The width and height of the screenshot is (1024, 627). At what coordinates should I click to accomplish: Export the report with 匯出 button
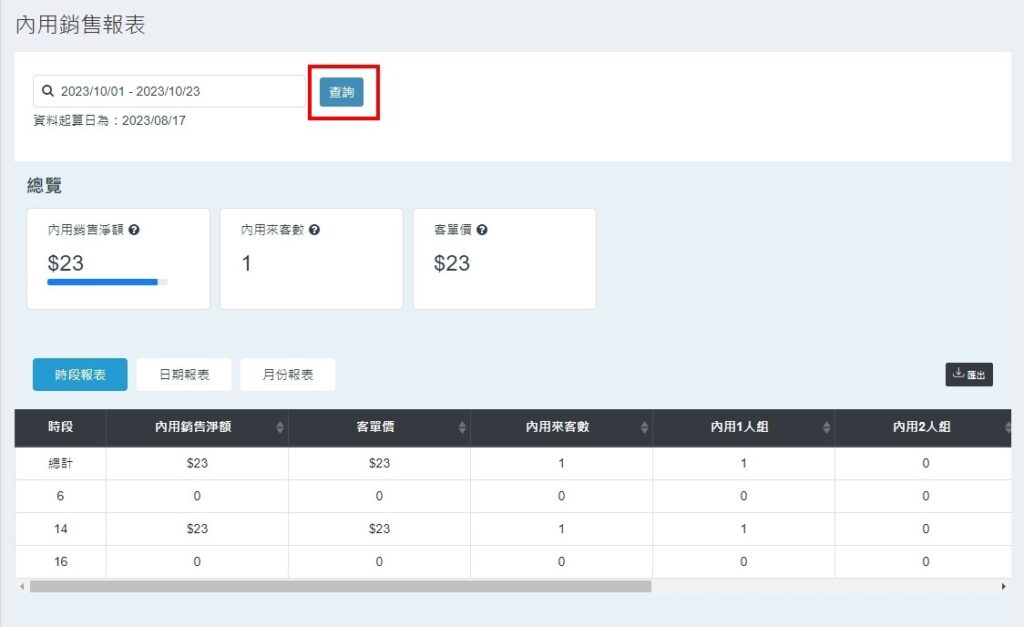[x=968, y=374]
